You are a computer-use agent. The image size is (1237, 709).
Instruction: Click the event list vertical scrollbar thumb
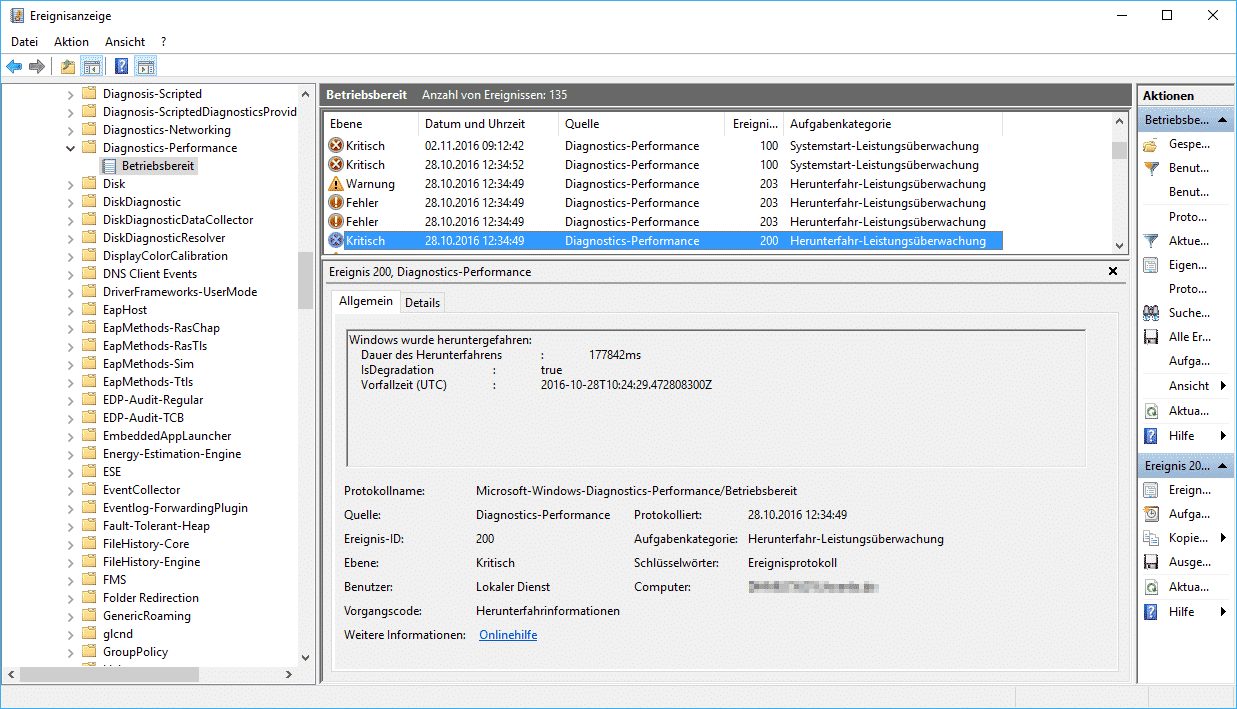(1119, 151)
